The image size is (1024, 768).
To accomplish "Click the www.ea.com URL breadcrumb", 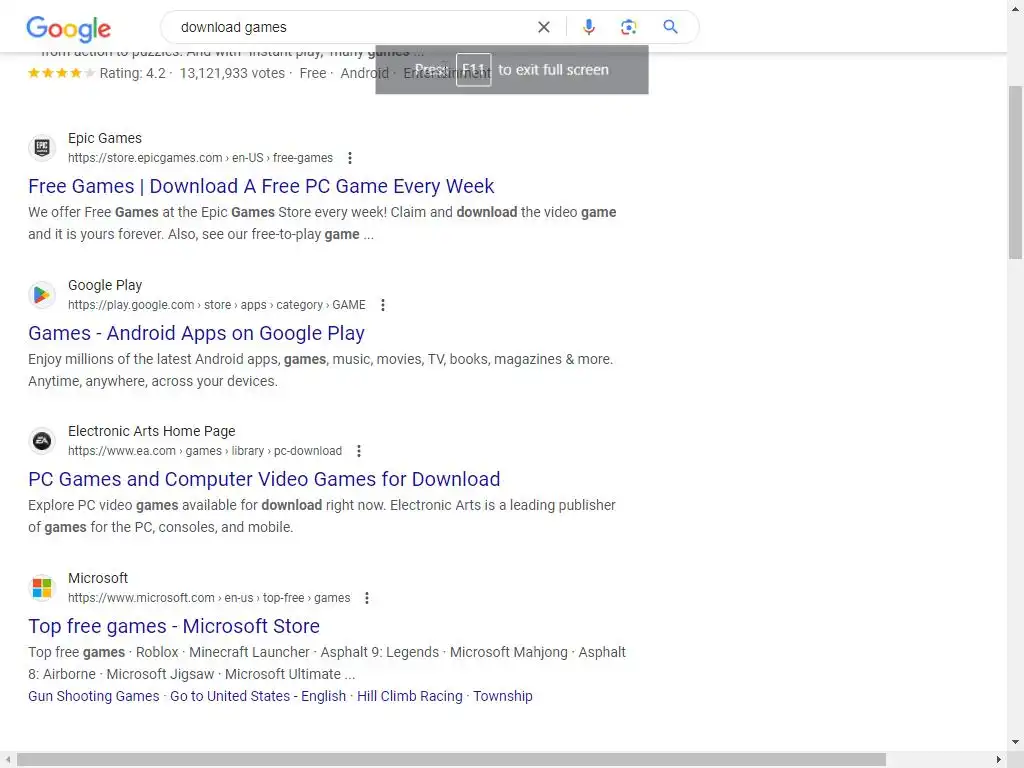I will pos(205,451).
